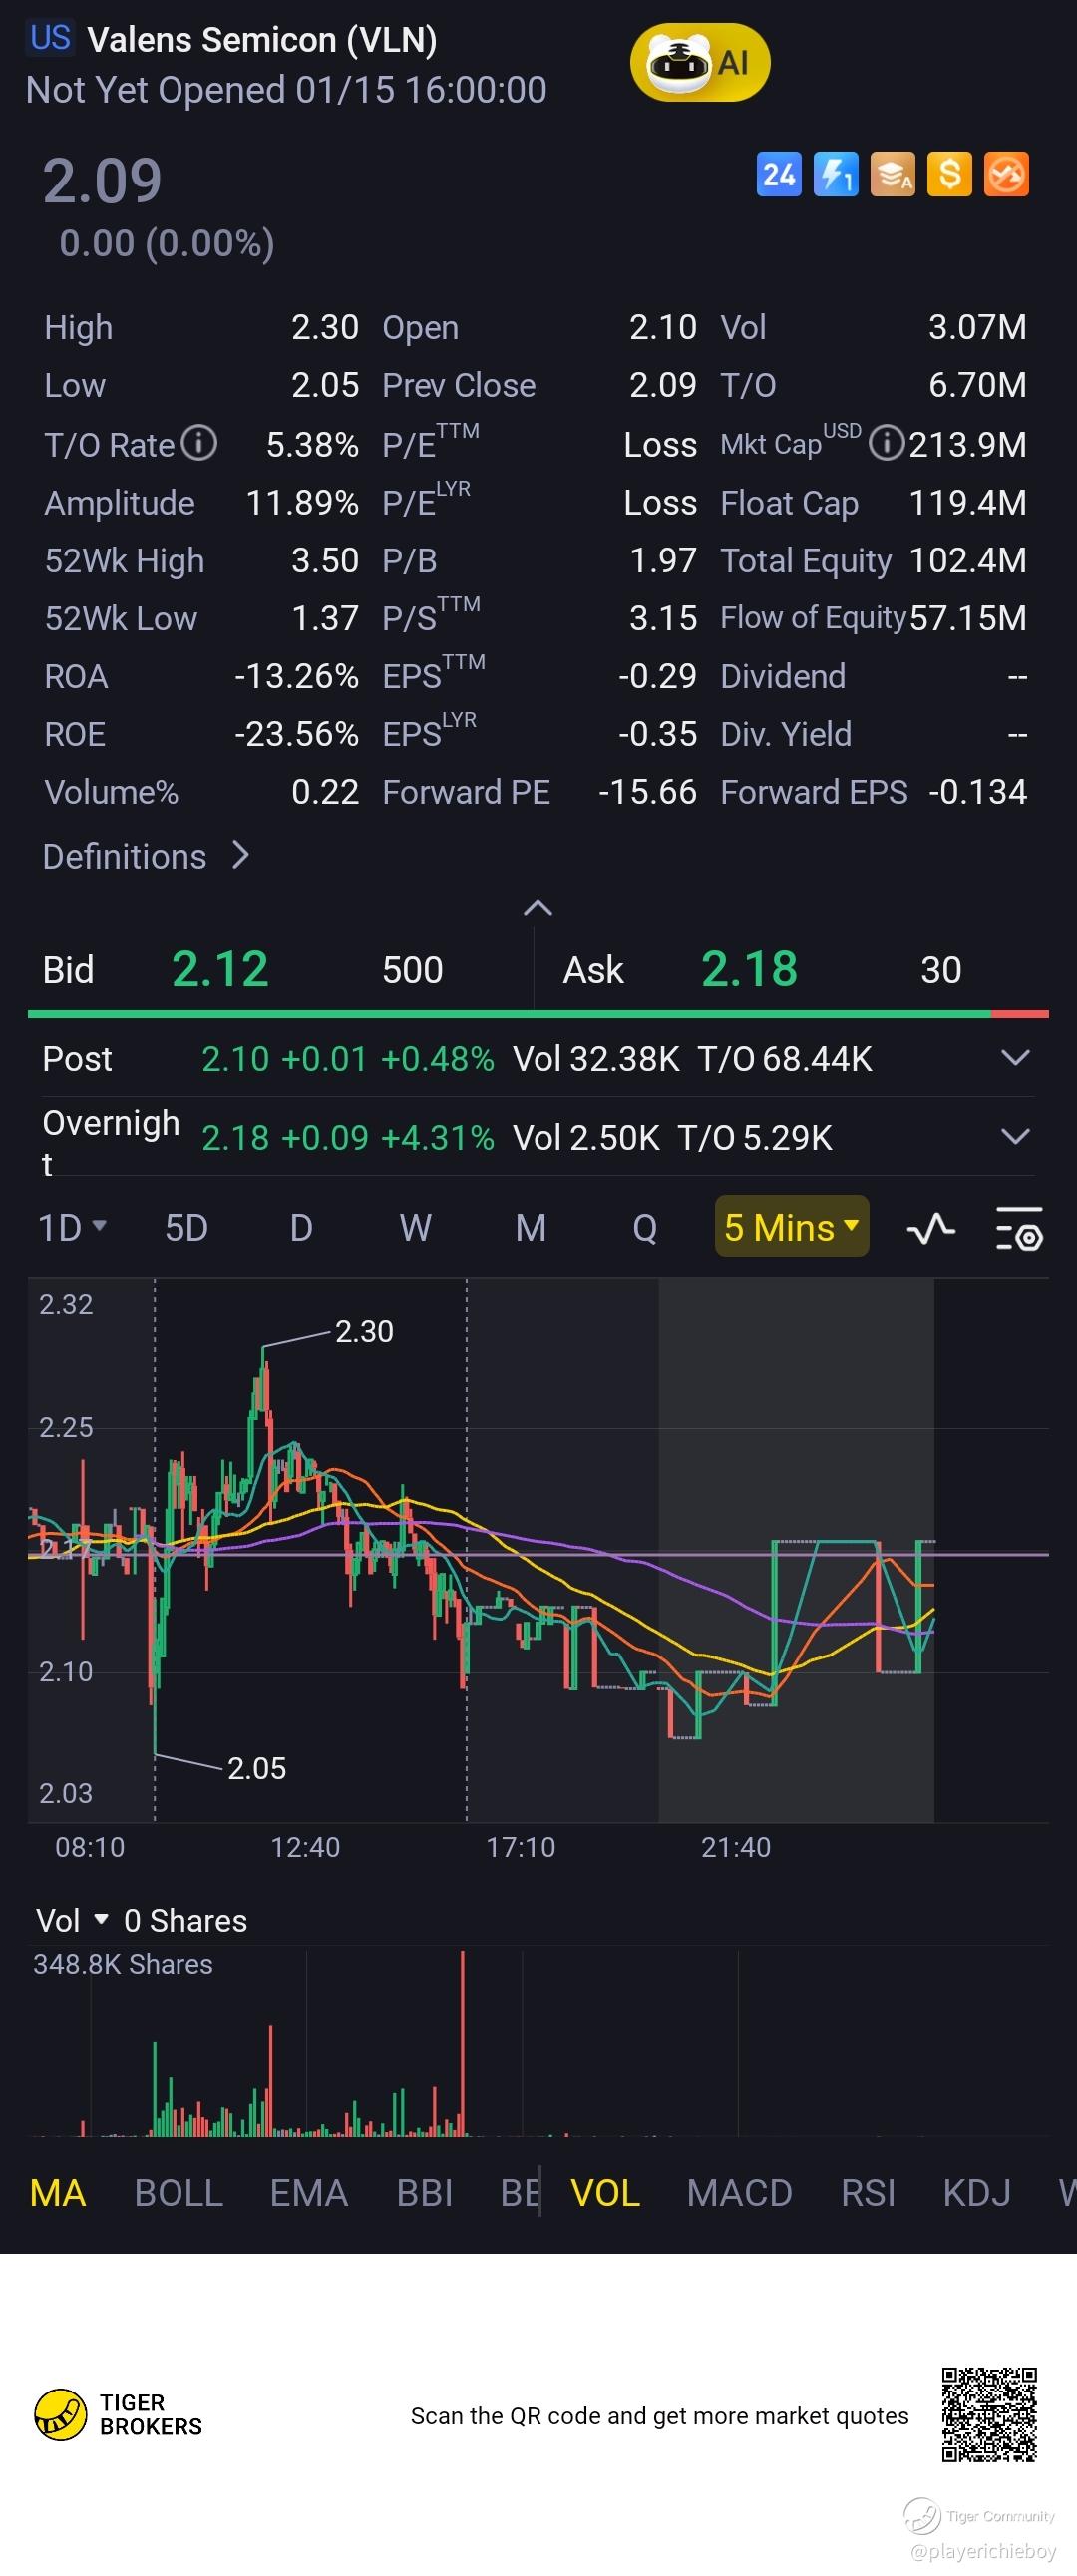Select the KDJ sub-indicator
Image resolution: width=1077 pixels, height=2576 pixels.
point(977,2192)
